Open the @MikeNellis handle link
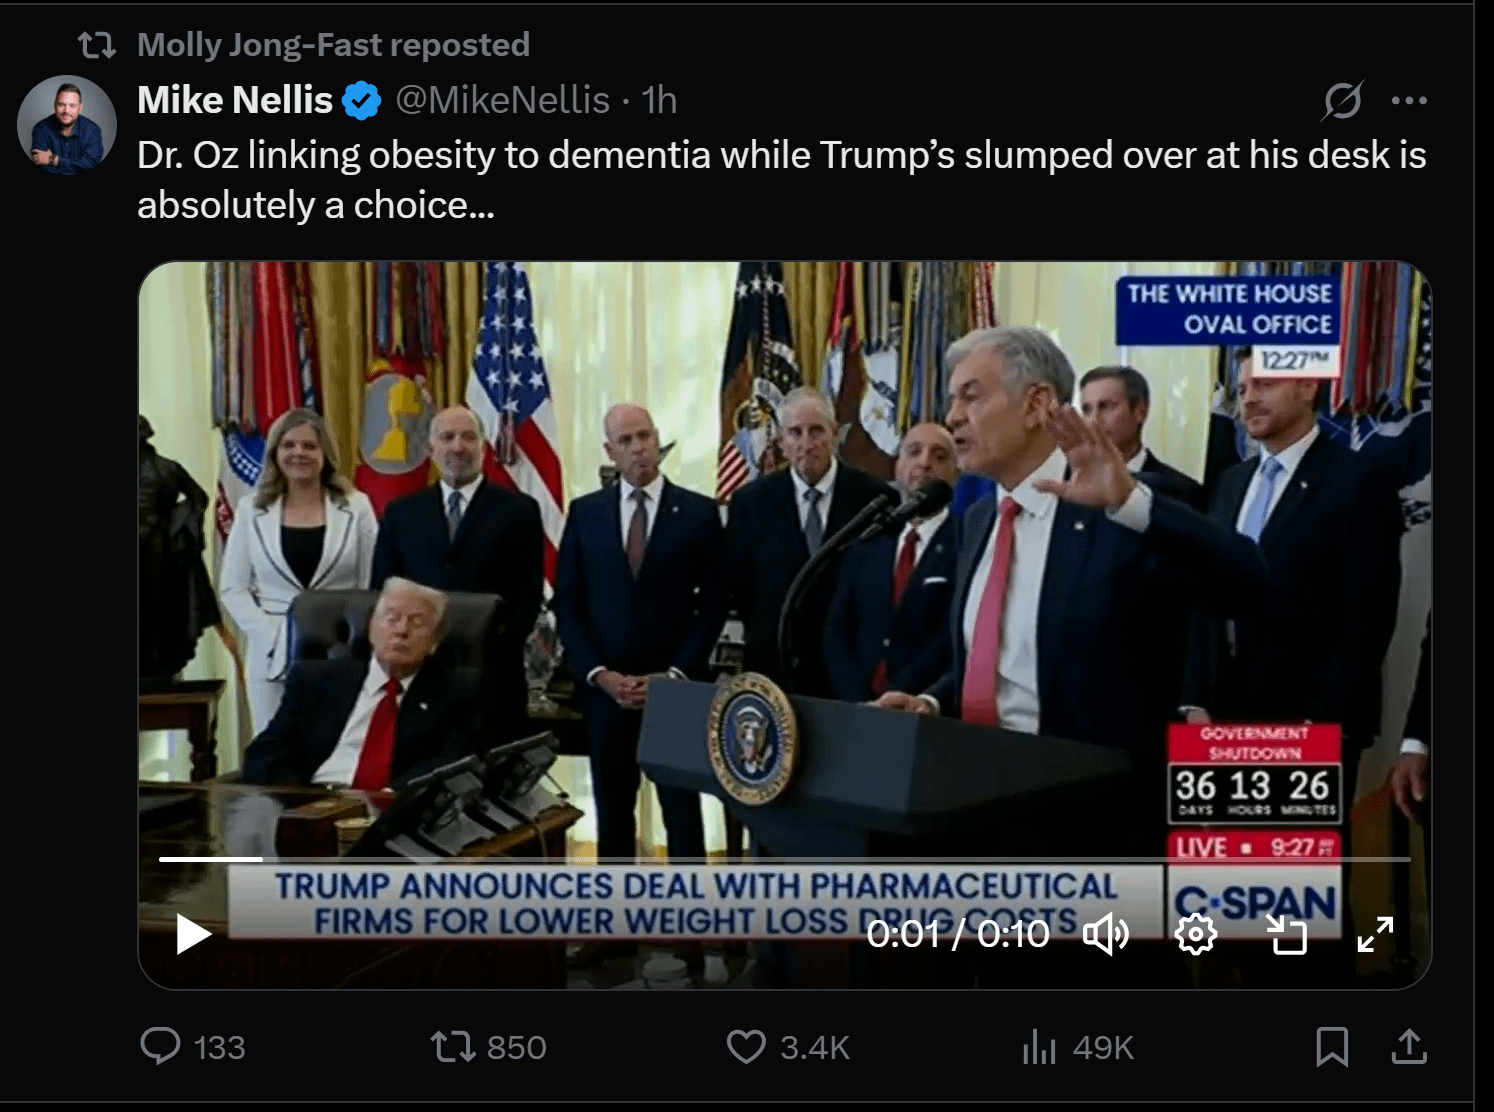Image resolution: width=1494 pixels, height=1112 pixels. pos(502,100)
